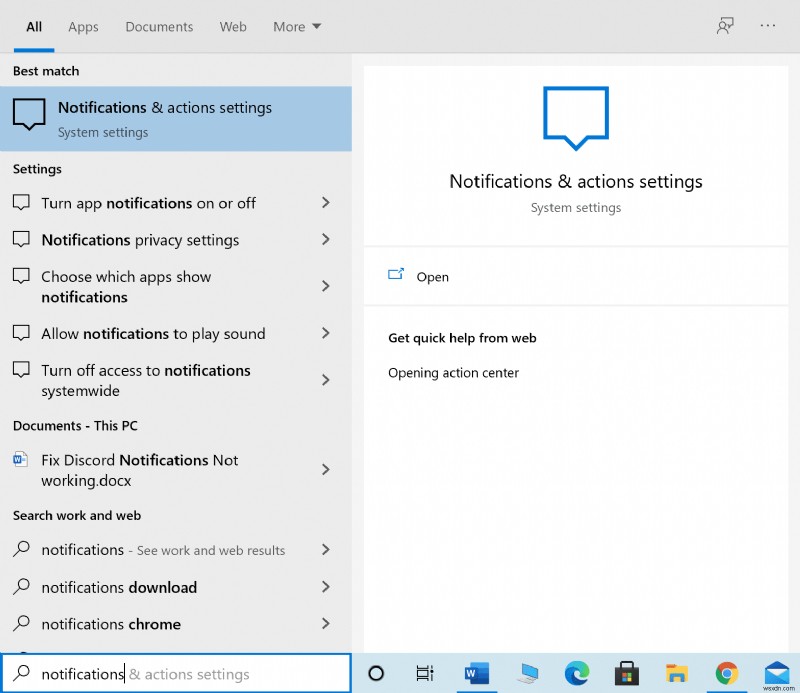Open Microsoft Store taskbar icon

626,673
